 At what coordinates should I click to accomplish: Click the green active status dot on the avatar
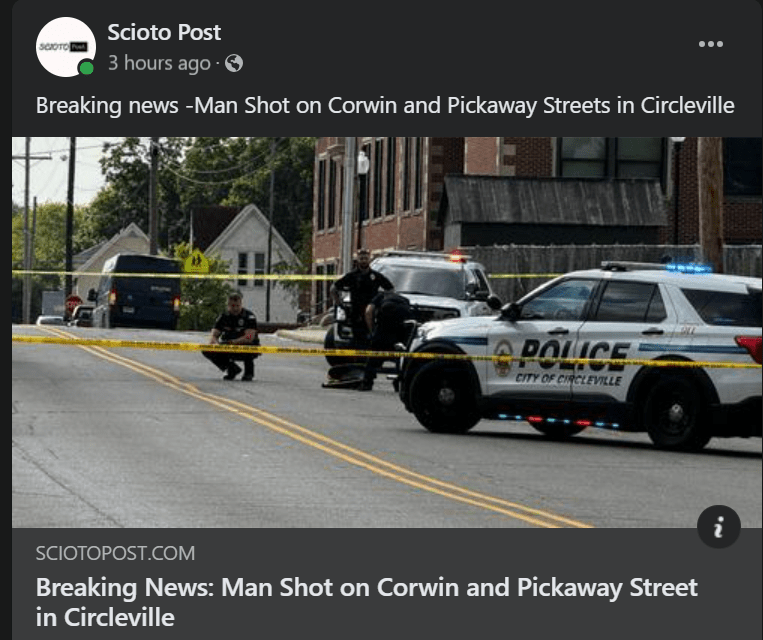coord(86,68)
